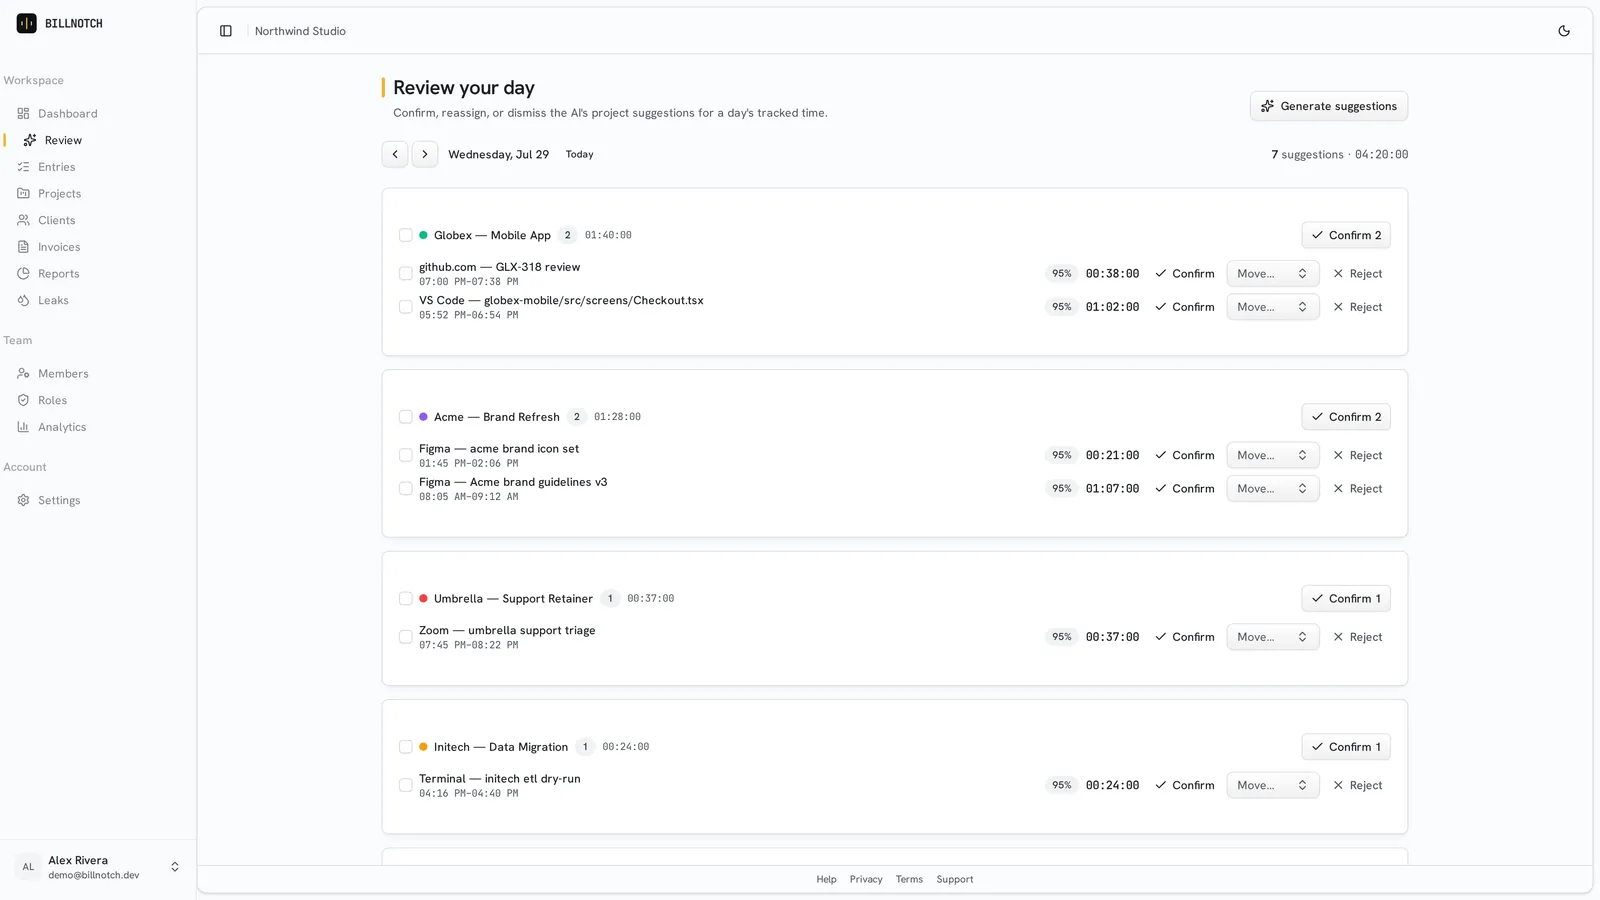This screenshot has height=900, width=1600.
Task: Switch to dark mode moon icon
Action: tap(1564, 31)
